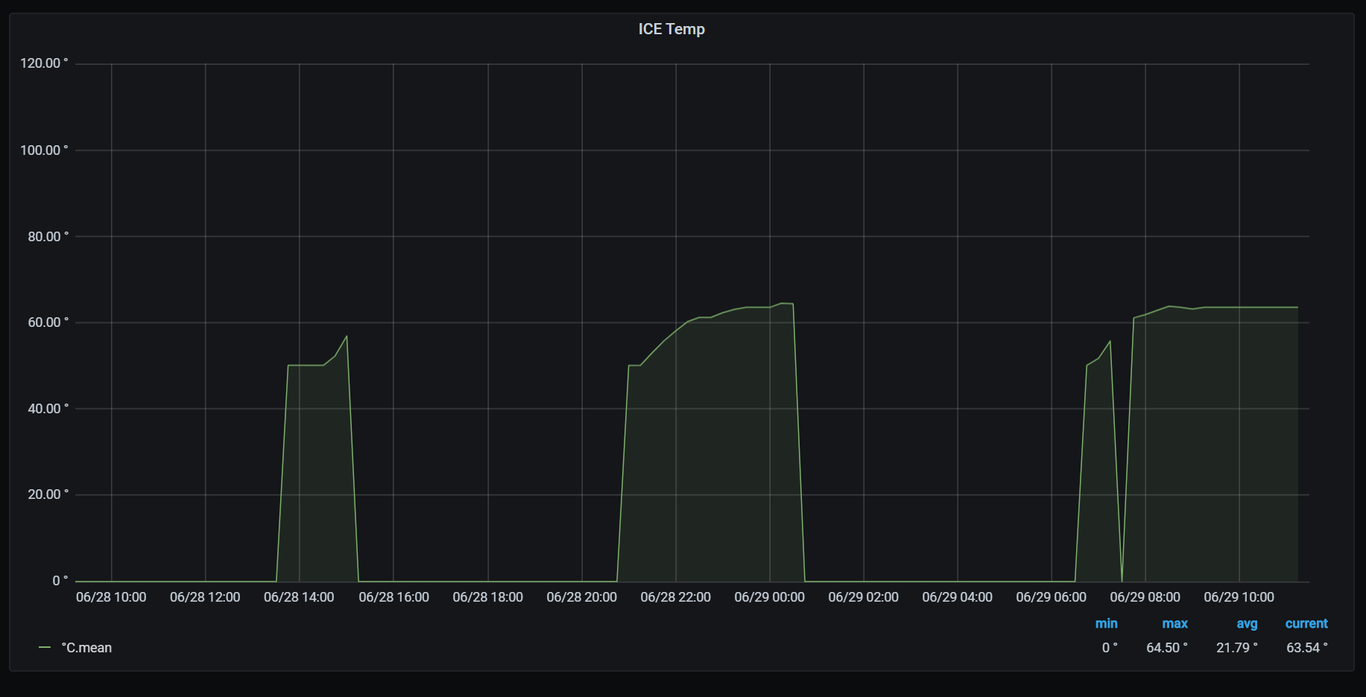Select the 63.54 ° current value
Viewport: 1366px width, 697px height.
pos(1307,648)
